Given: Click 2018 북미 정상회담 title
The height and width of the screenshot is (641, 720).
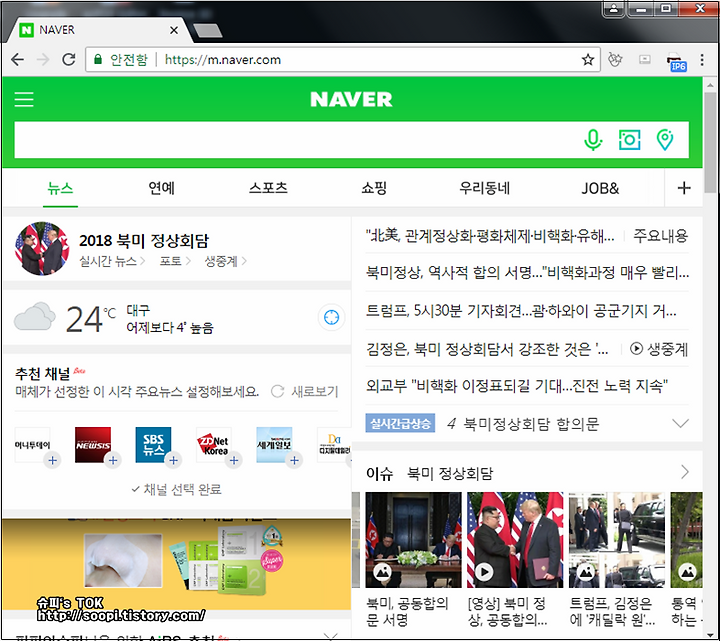Looking at the screenshot, I should click(x=144, y=241).
